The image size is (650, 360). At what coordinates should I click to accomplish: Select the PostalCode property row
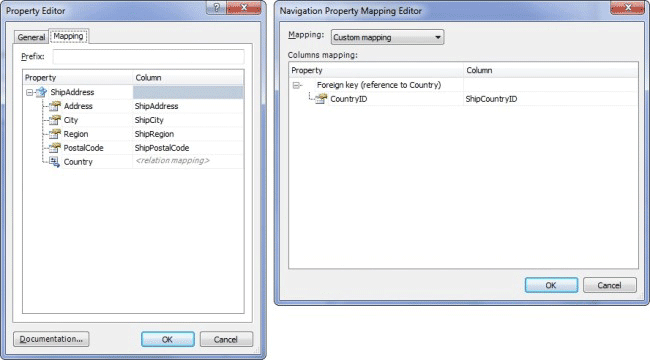[x=133, y=148]
